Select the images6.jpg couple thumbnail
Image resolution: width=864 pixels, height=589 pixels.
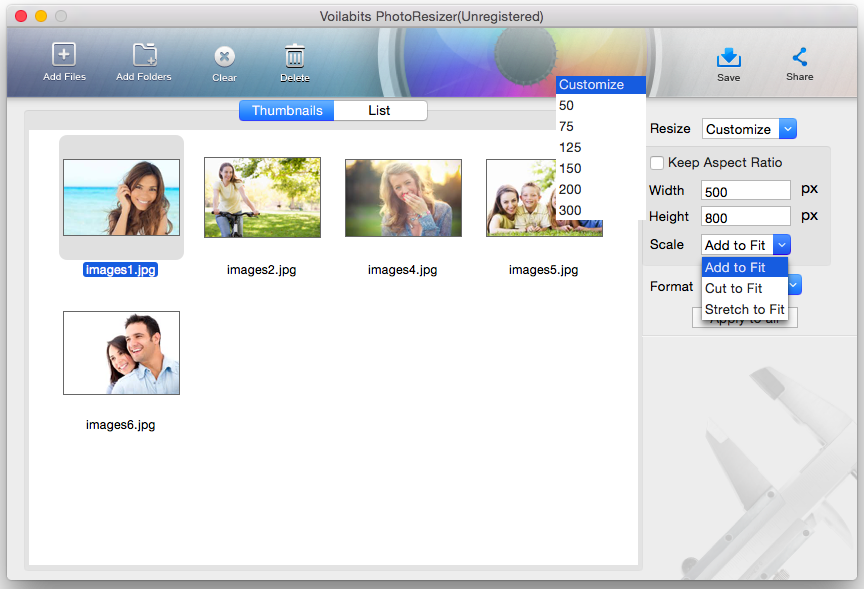[x=121, y=352]
